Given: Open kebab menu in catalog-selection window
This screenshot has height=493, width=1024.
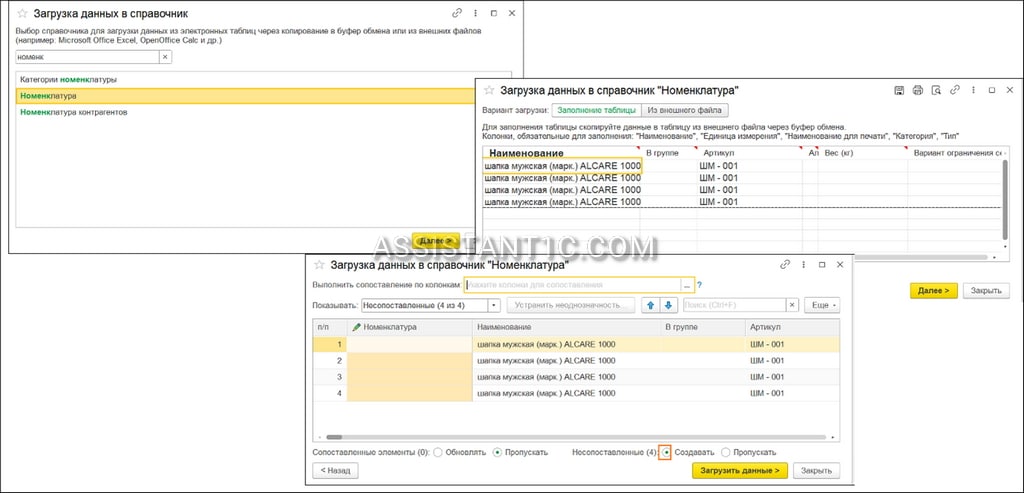Looking at the screenshot, I should point(475,13).
